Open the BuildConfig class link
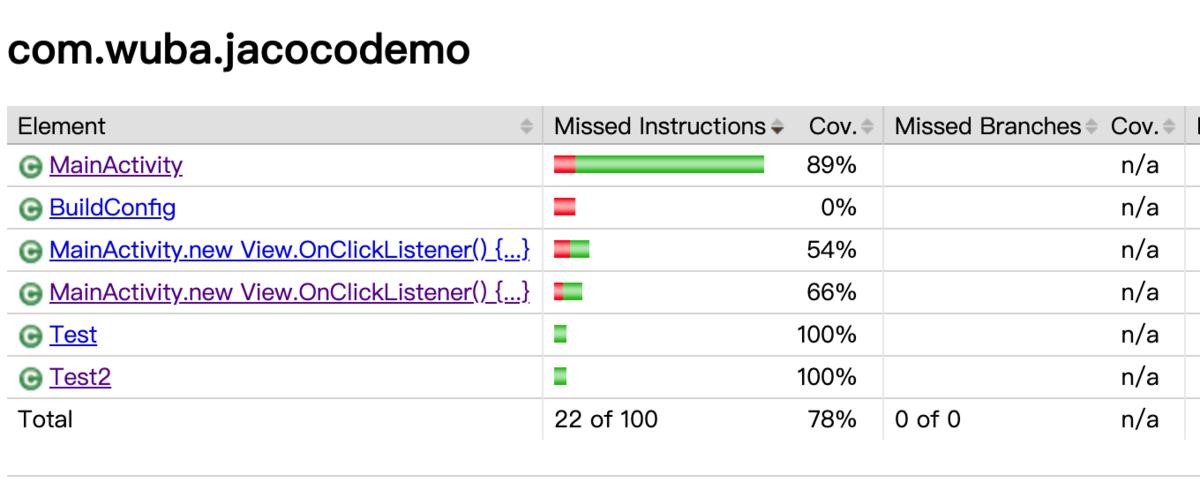This screenshot has height=498, width=1200. pos(112,208)
